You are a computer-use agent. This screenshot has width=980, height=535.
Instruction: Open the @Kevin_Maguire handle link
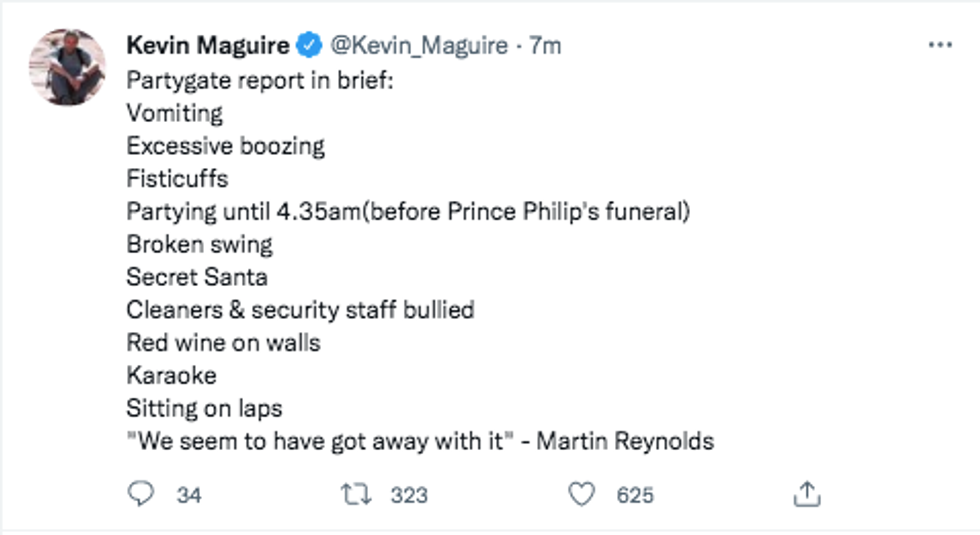coord(418,46)
